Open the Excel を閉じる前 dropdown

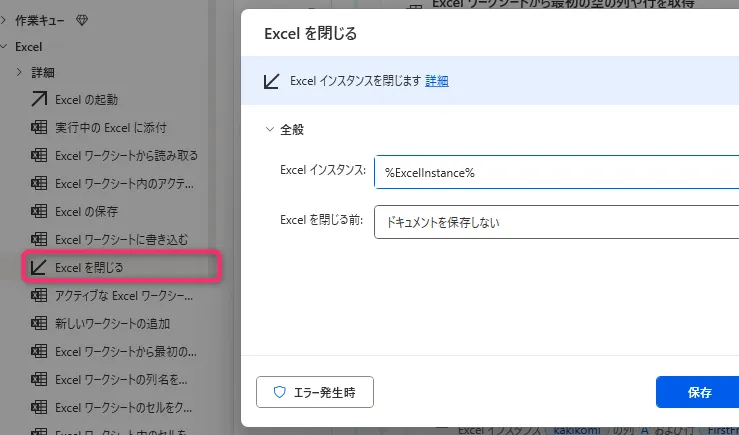coord(556,222)
